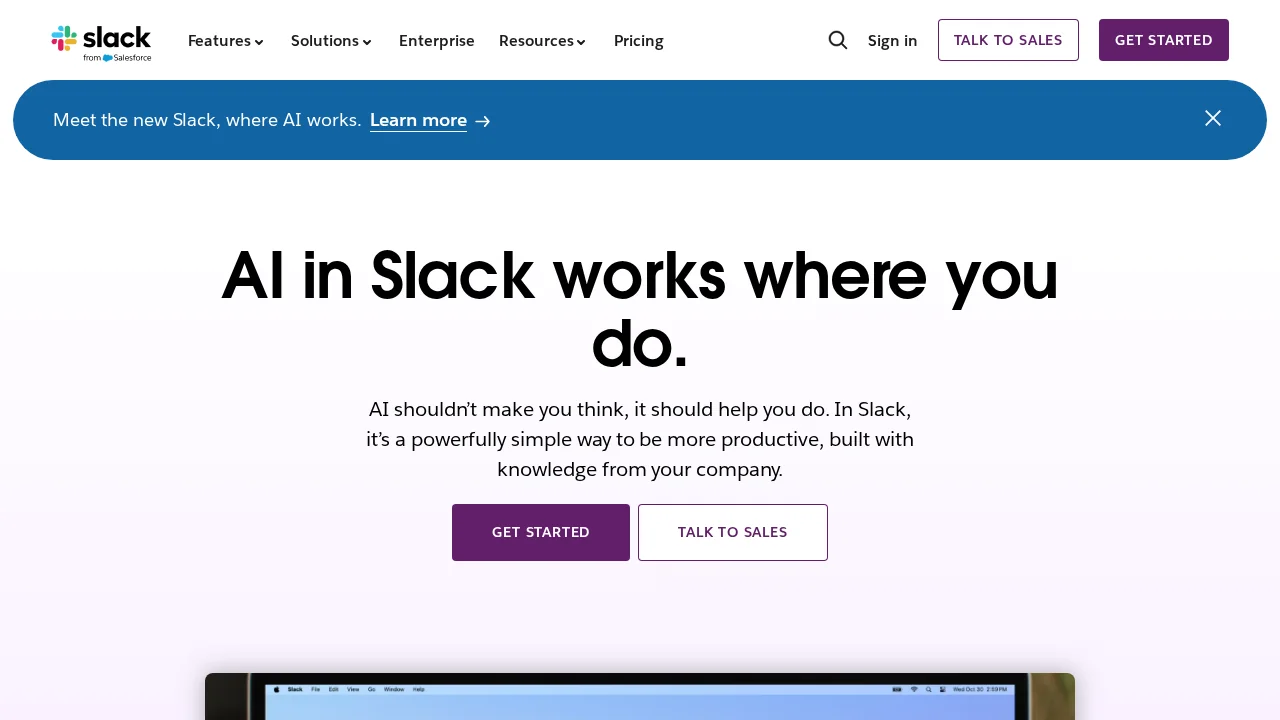
Task: Click TALK TO SALES below the hero text
Action: [x=732, y=532]
